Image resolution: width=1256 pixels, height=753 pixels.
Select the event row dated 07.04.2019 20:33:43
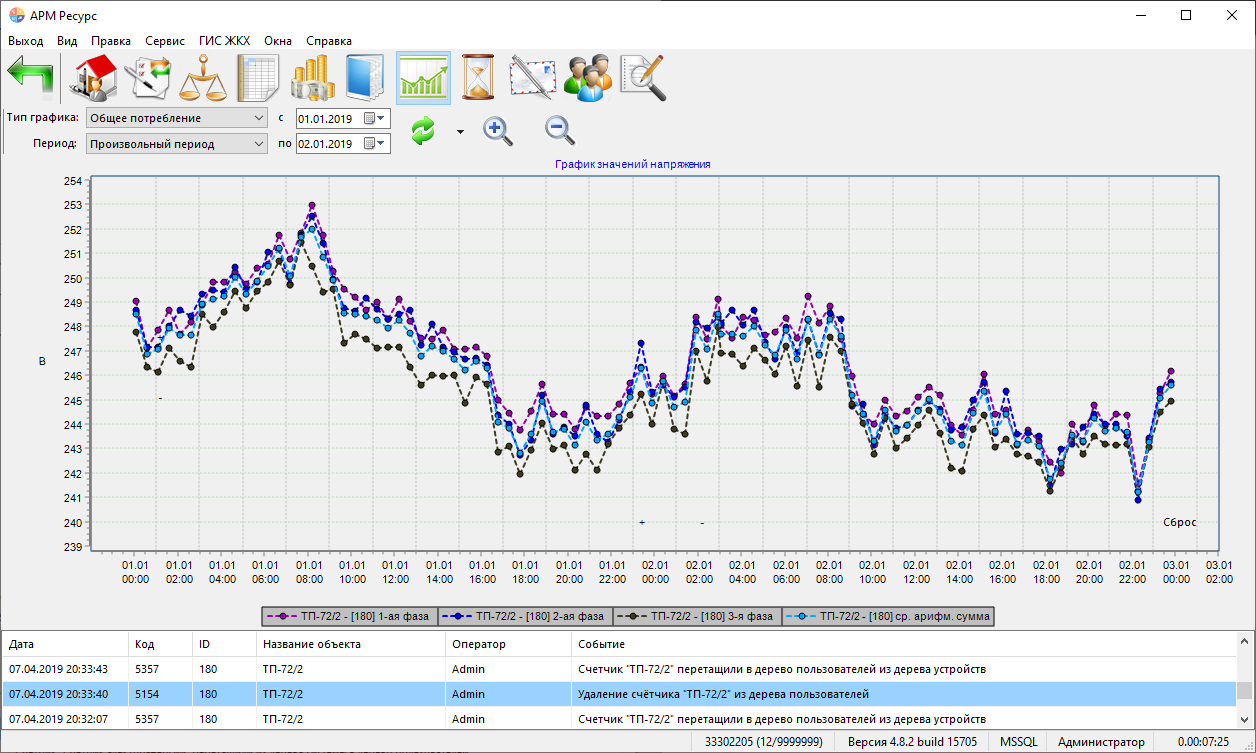point(618,669)
